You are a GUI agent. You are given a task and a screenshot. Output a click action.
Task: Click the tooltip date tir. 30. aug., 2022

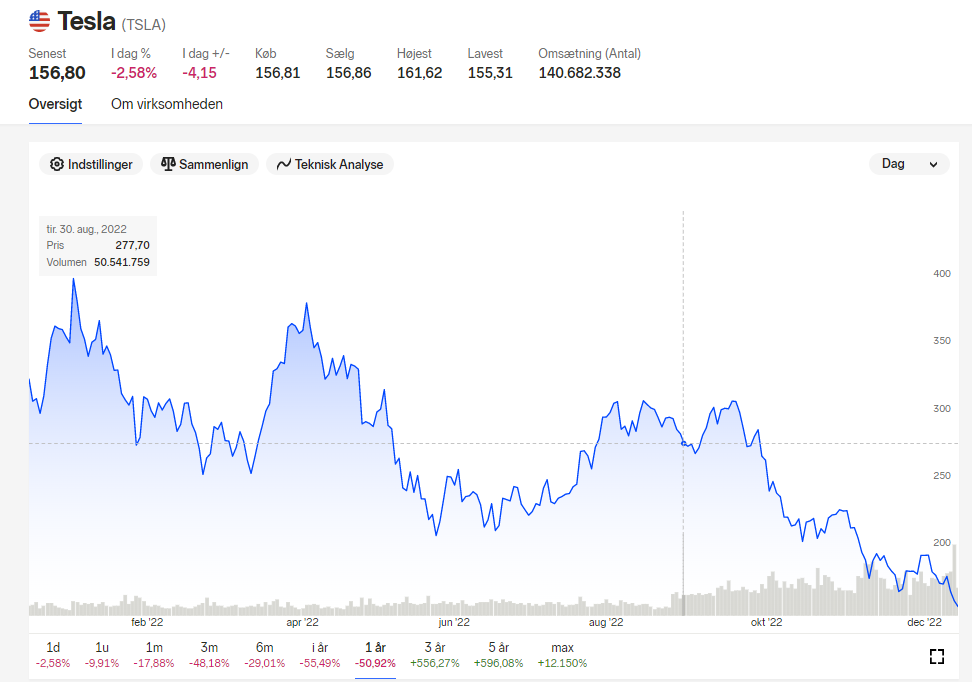tap(86, 229)
